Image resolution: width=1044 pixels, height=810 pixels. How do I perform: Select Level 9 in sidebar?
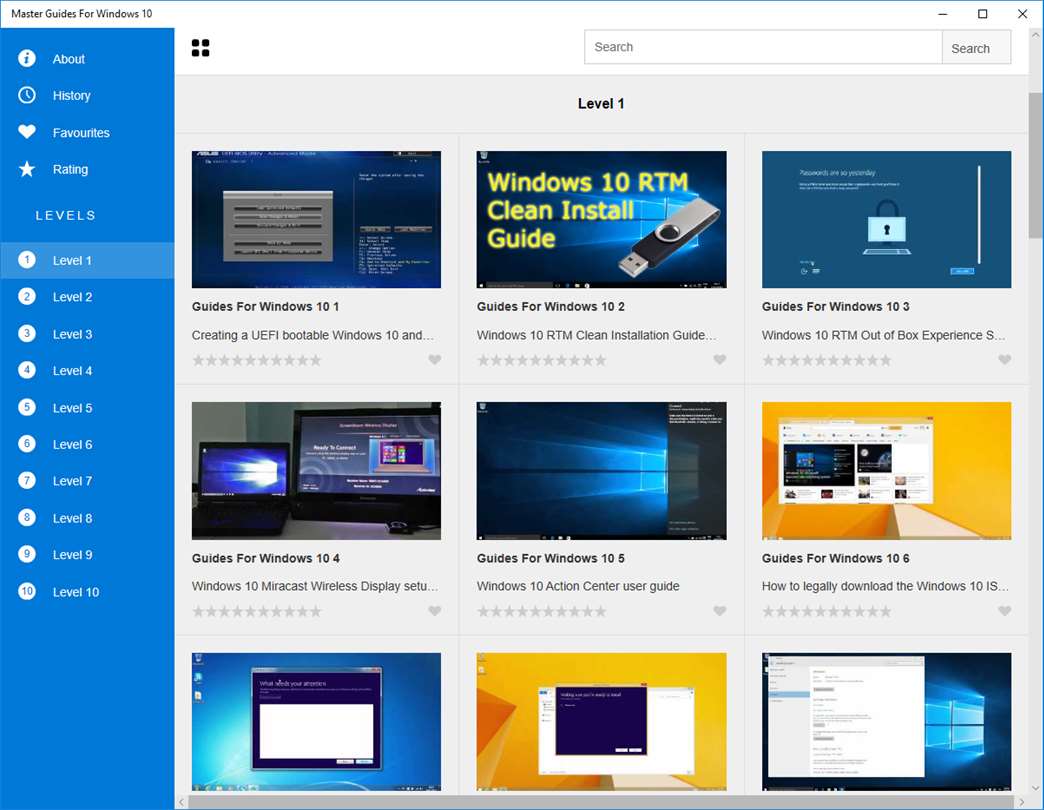tap(87, 555)
